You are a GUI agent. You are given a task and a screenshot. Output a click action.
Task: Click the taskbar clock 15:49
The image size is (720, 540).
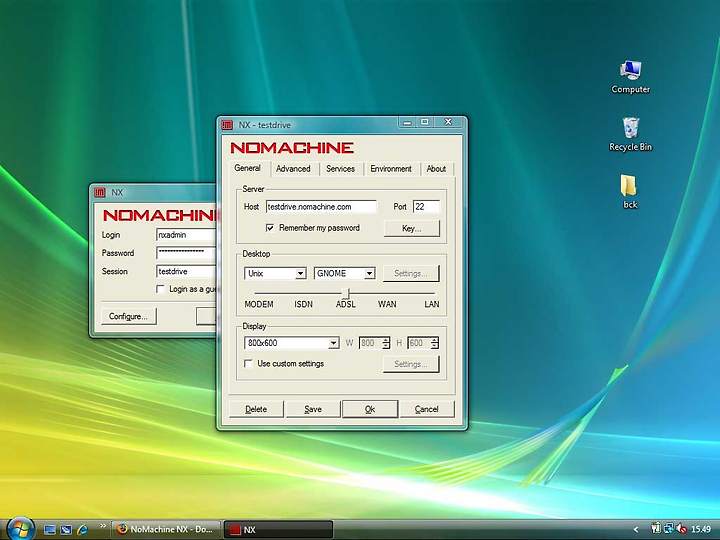(x=701, y=529)
